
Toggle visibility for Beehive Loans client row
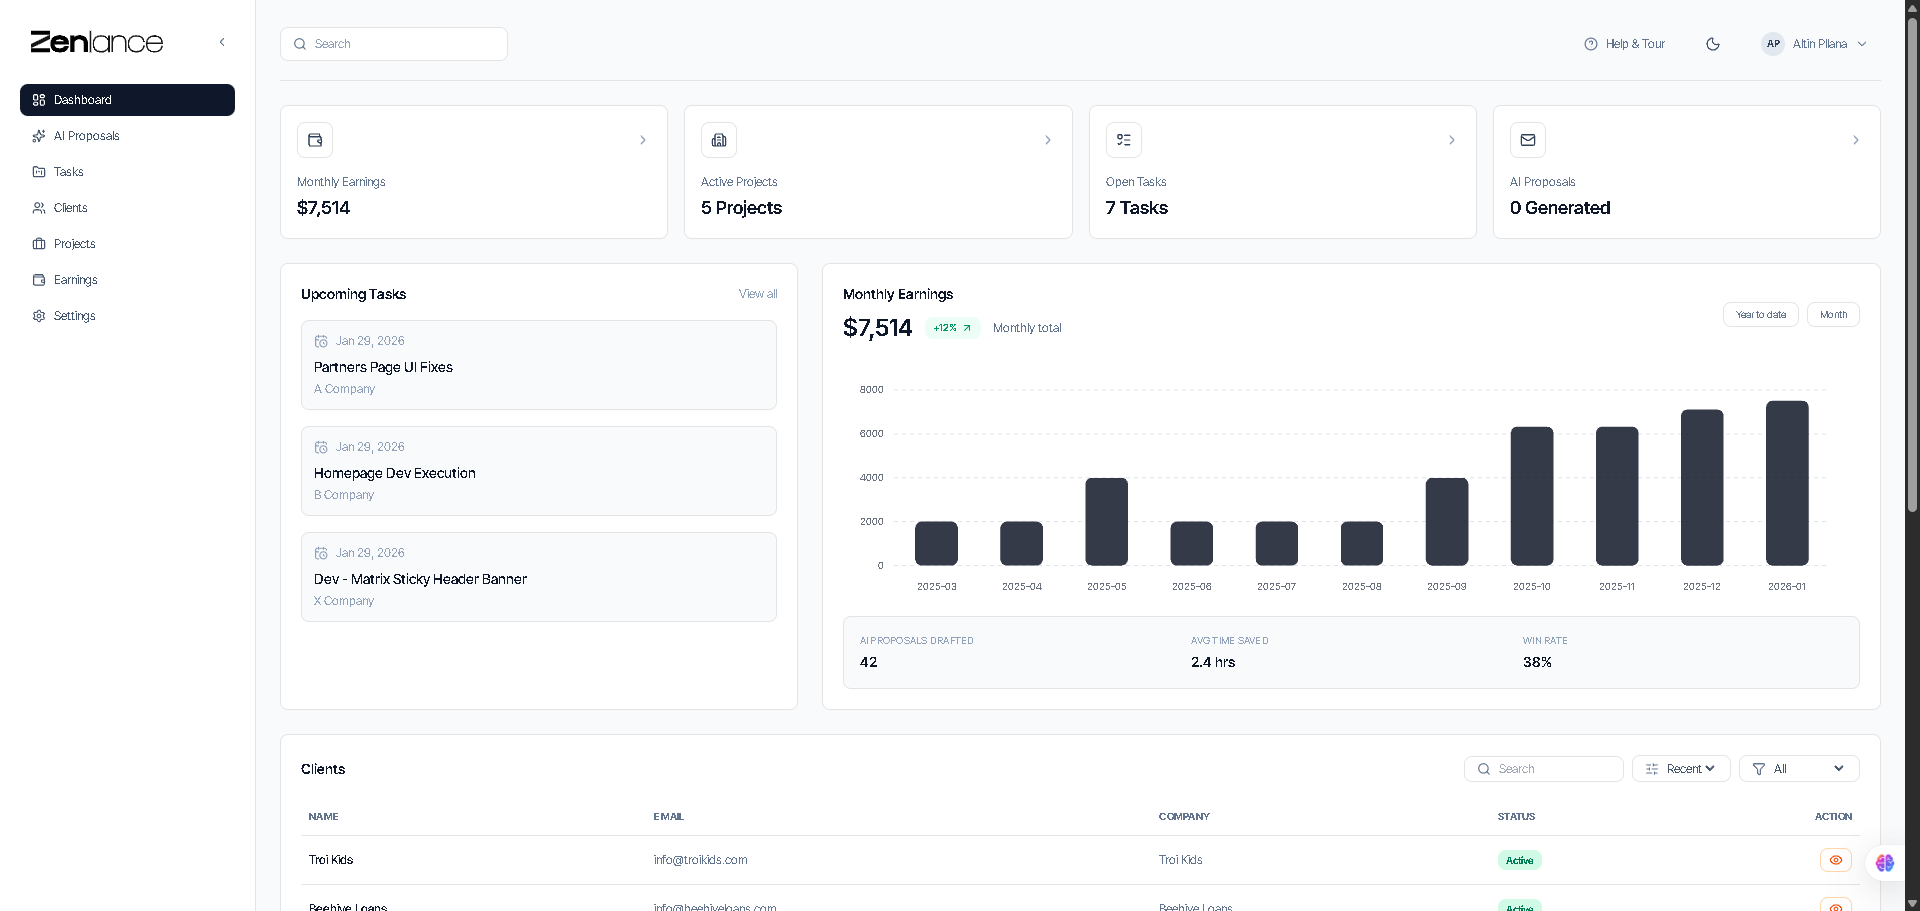click(1836, 906)
